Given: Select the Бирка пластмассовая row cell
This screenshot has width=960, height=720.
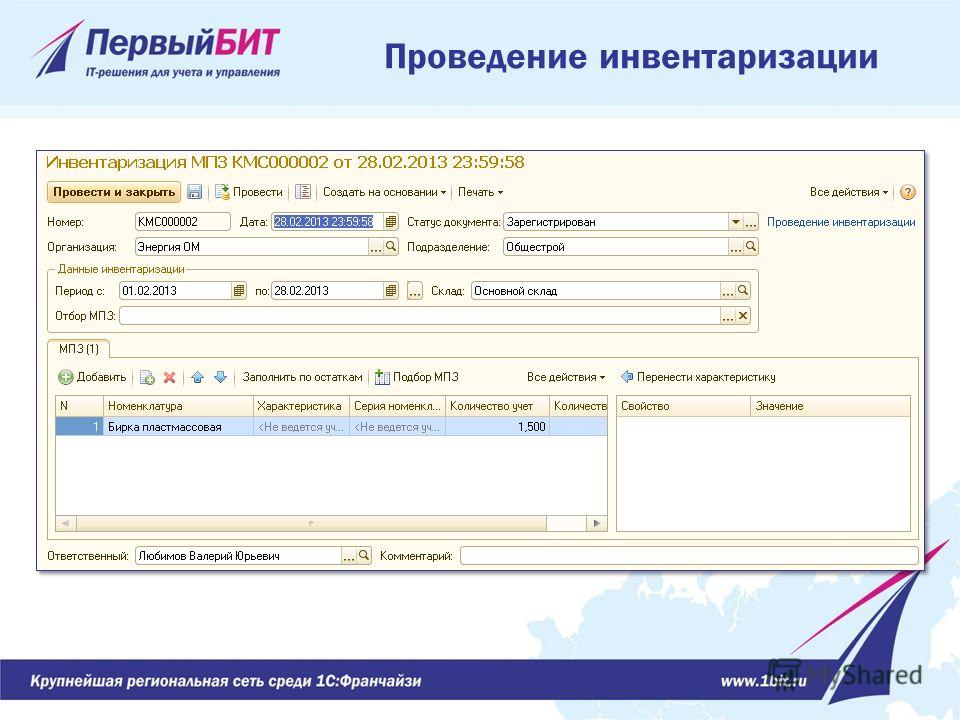Looking at the screenshot, I should [178, 427].
